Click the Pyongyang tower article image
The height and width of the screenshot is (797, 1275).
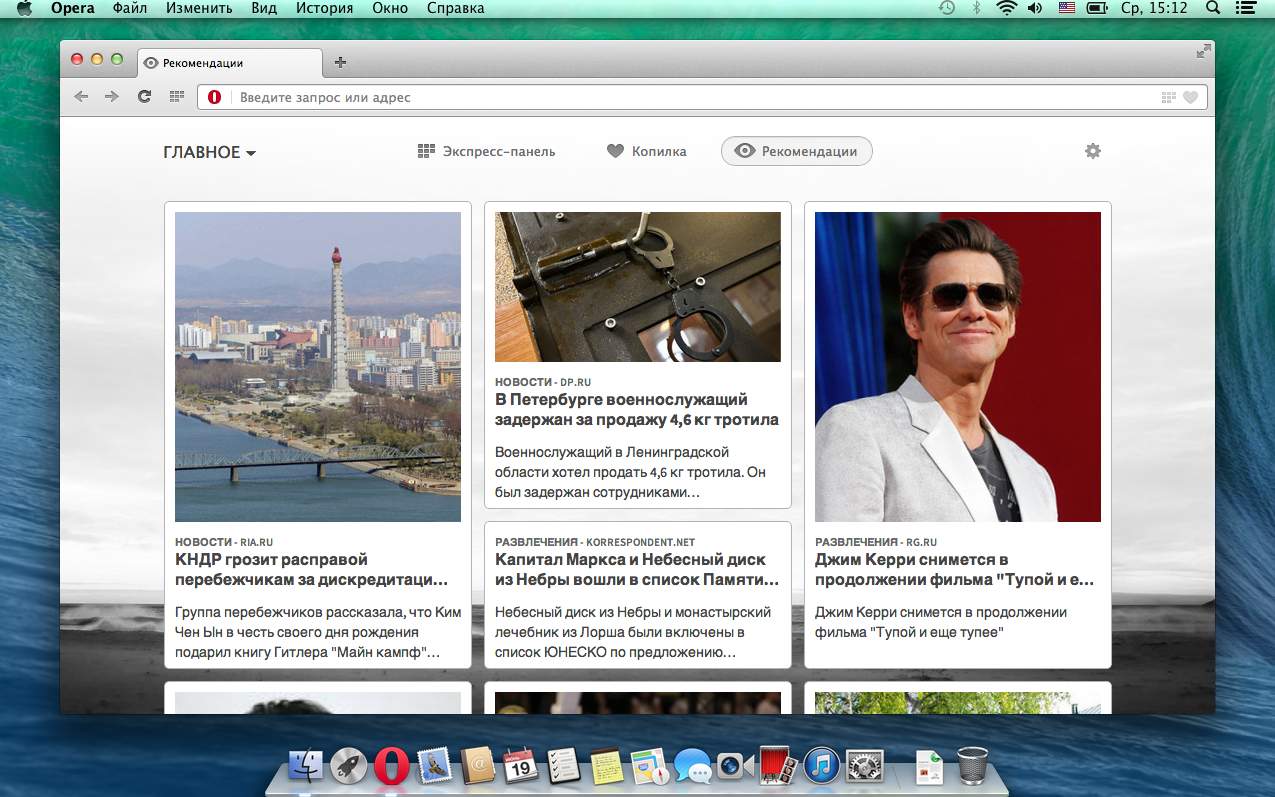(317, 366)
